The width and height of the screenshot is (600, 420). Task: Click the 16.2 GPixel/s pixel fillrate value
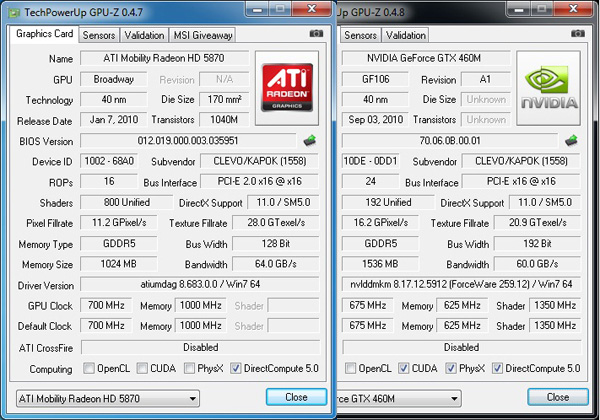(380, 223)
